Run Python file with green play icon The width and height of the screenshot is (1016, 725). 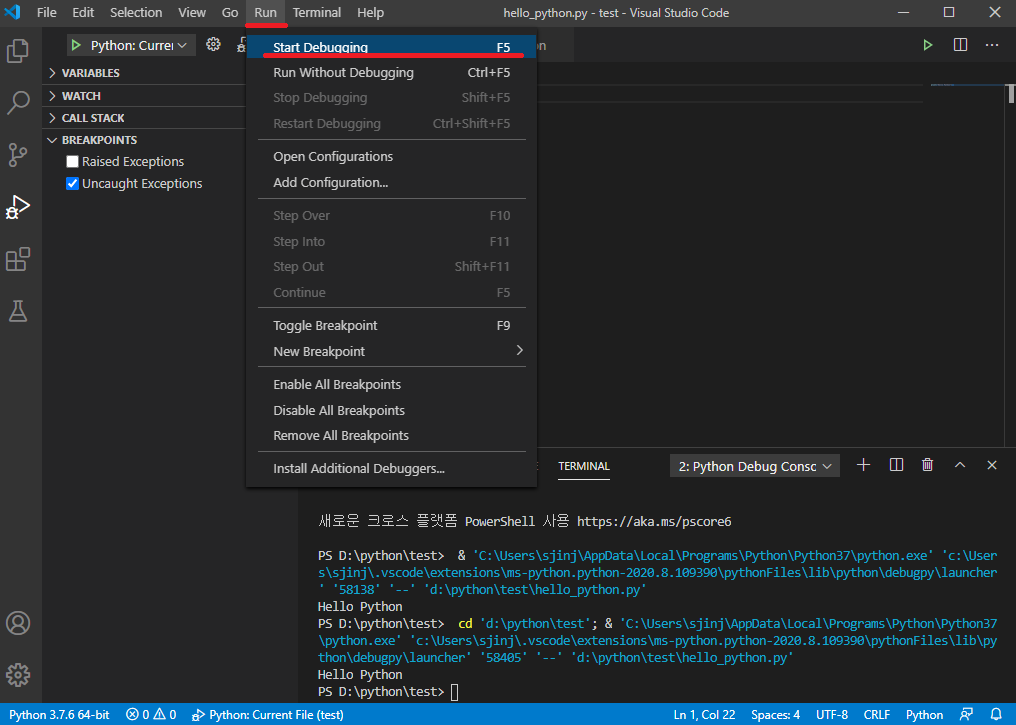pyautogui.click(x=928, y=45)
